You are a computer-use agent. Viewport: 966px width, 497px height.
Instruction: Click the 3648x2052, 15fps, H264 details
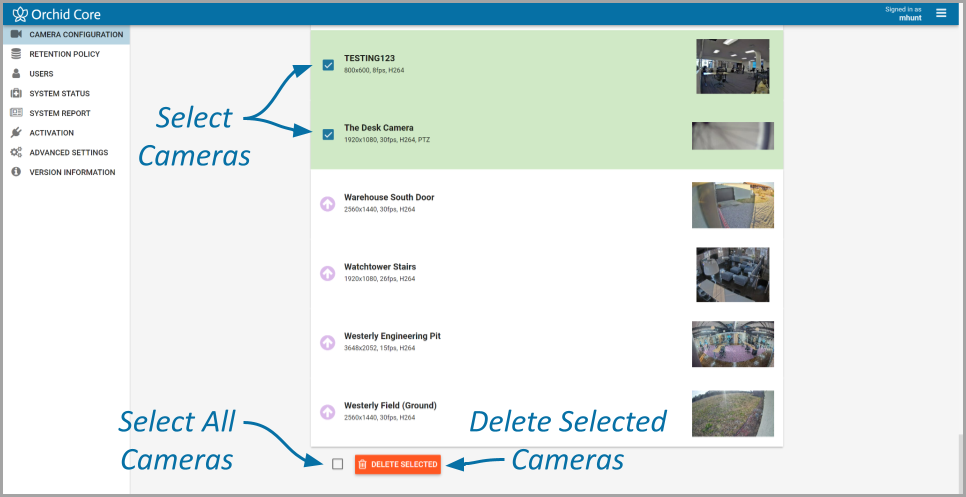[x=380, y=348]
